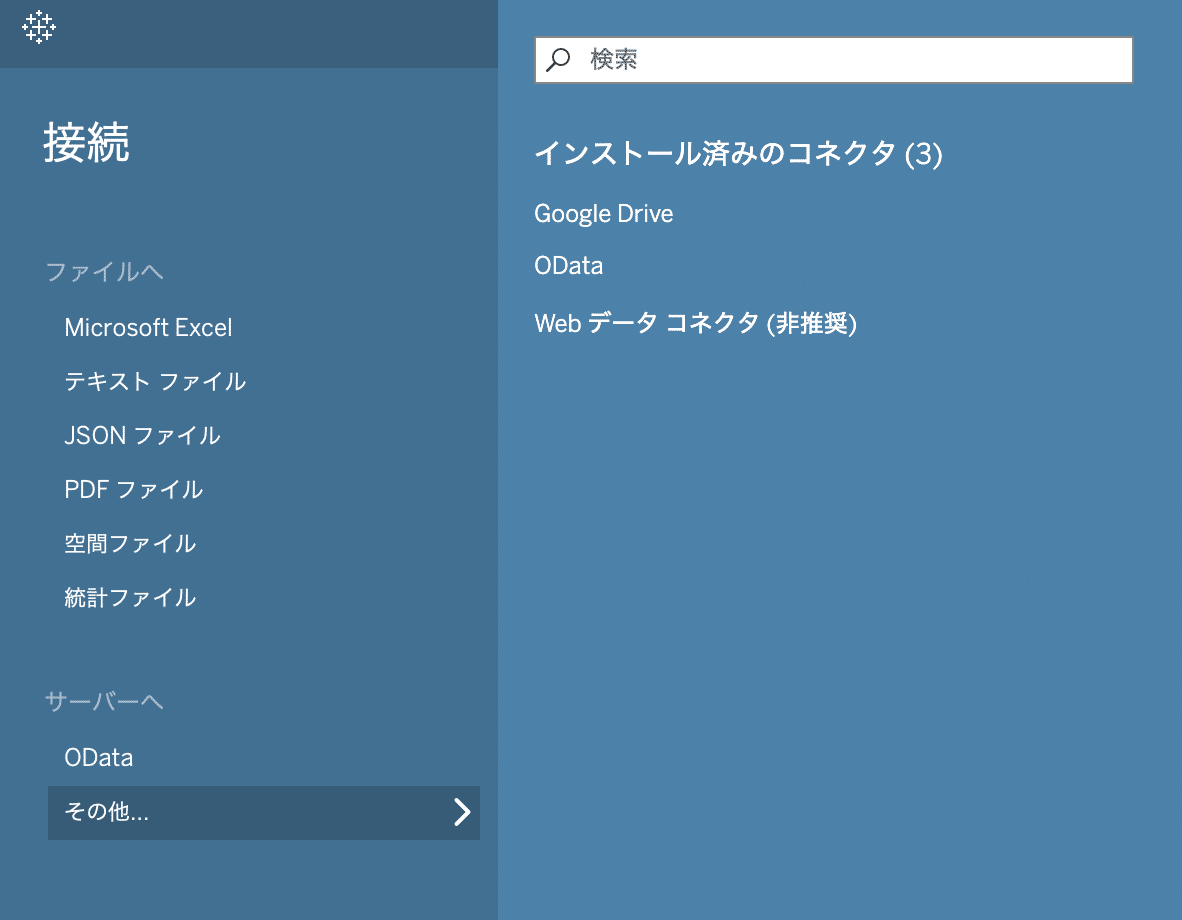
Task: Select OData in installed connectors list
Action: (x=568, y=265)
